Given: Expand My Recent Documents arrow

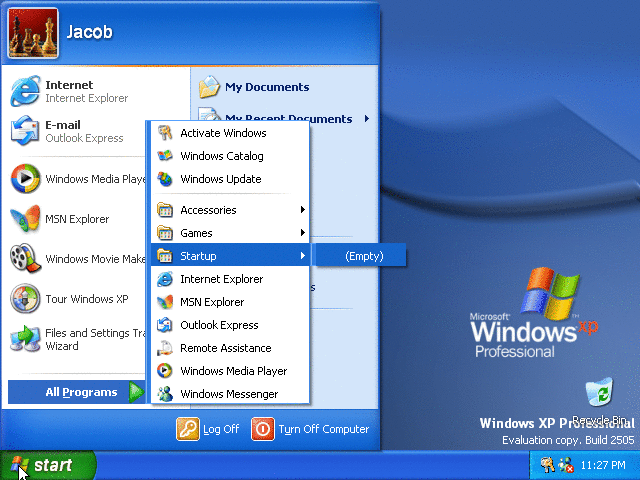Looking at the screenshot, I should [367, 118].
